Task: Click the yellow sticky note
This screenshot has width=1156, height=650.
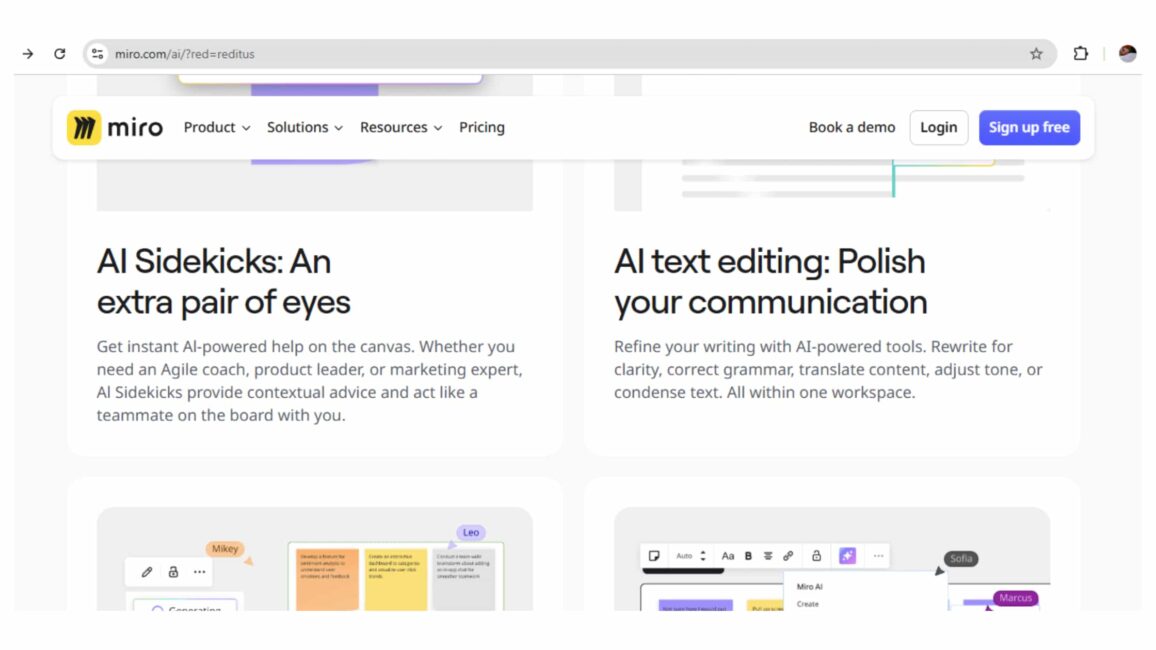Action: click(x=396, y=579)
